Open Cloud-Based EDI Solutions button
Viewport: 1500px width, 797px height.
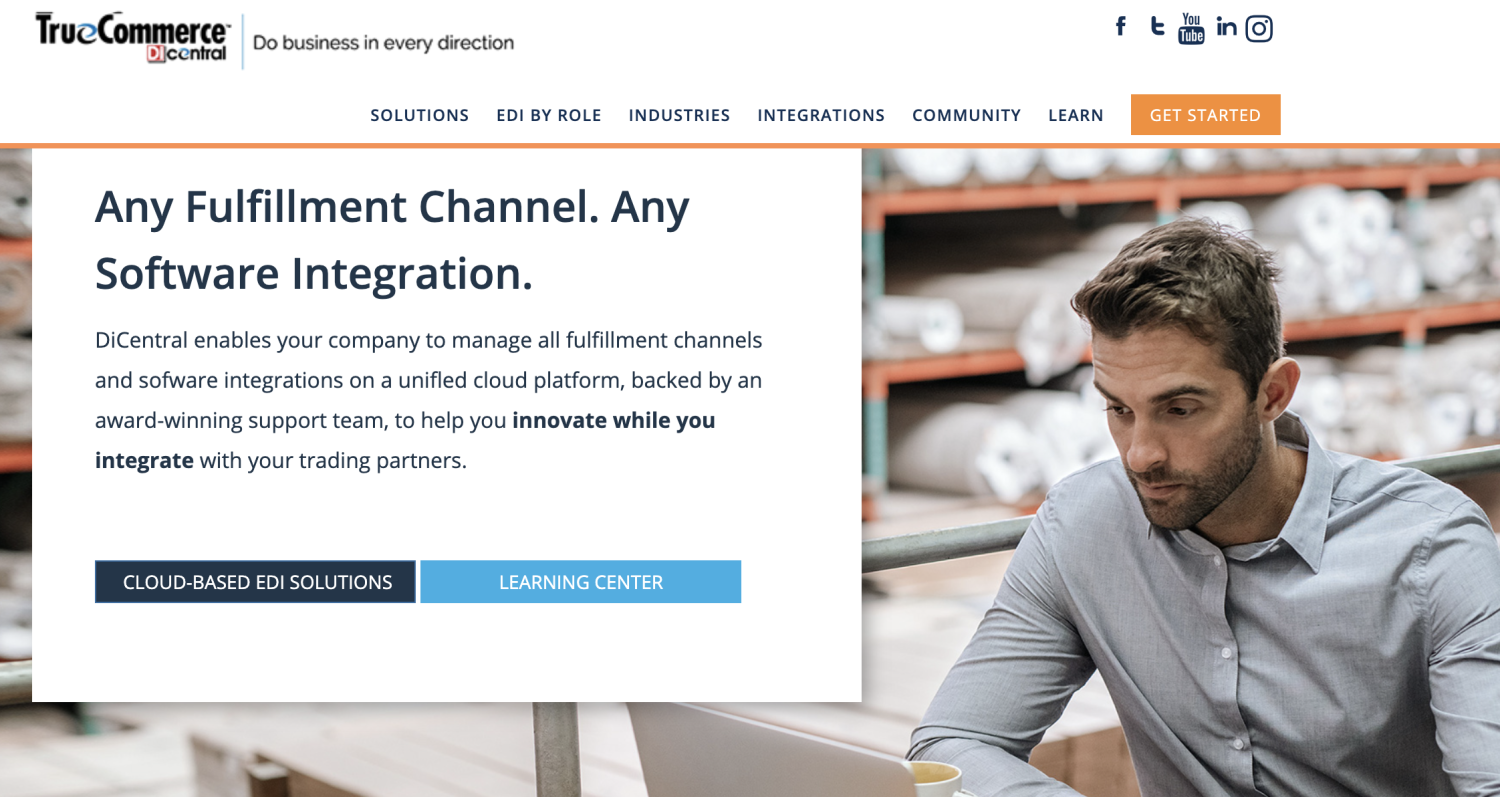[x=255, y=582]
